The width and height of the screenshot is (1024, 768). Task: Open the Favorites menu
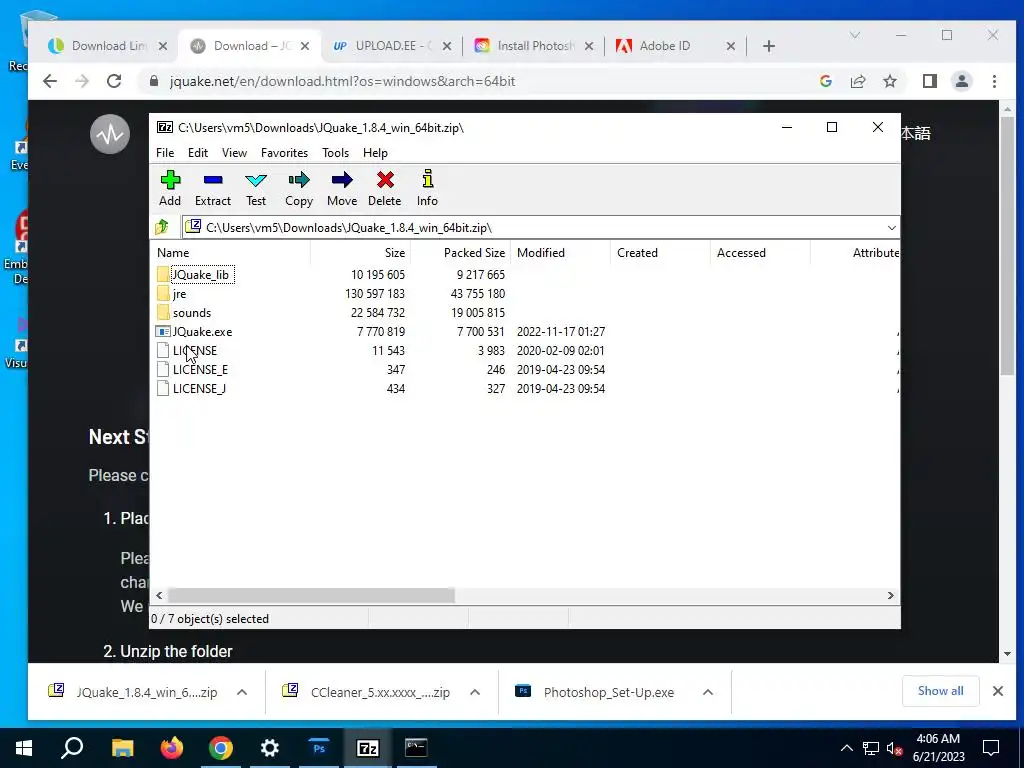pos(284,153)
